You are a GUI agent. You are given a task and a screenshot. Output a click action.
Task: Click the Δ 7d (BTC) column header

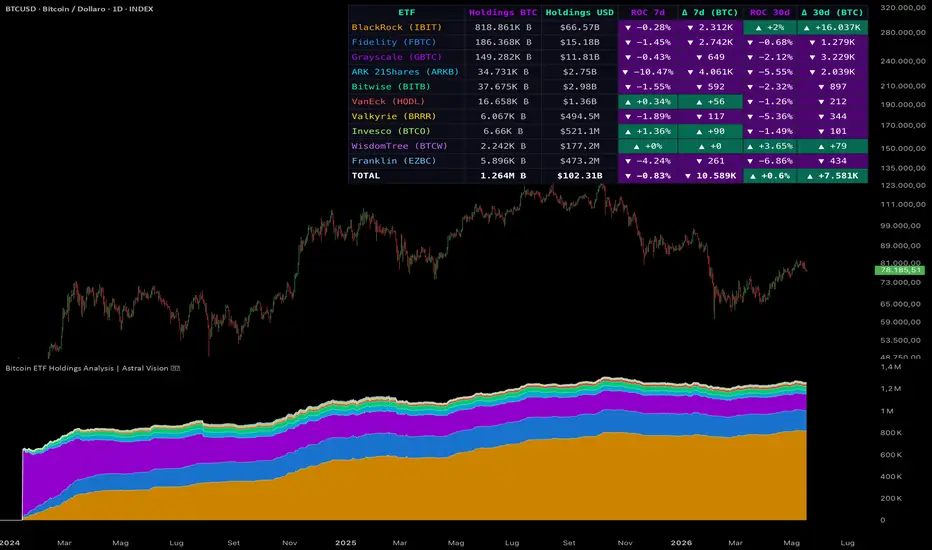(710, 12)
